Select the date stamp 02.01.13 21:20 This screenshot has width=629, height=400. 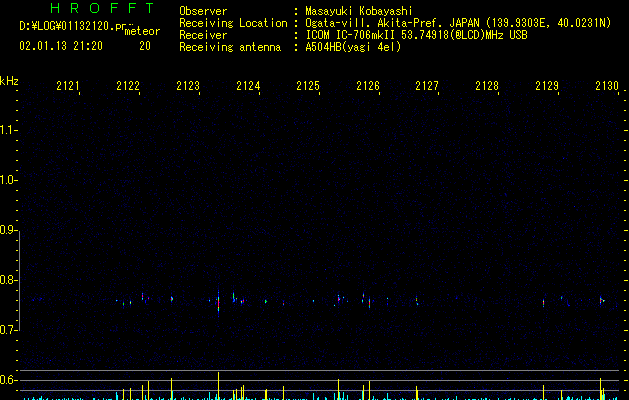(x=61, y=46)
